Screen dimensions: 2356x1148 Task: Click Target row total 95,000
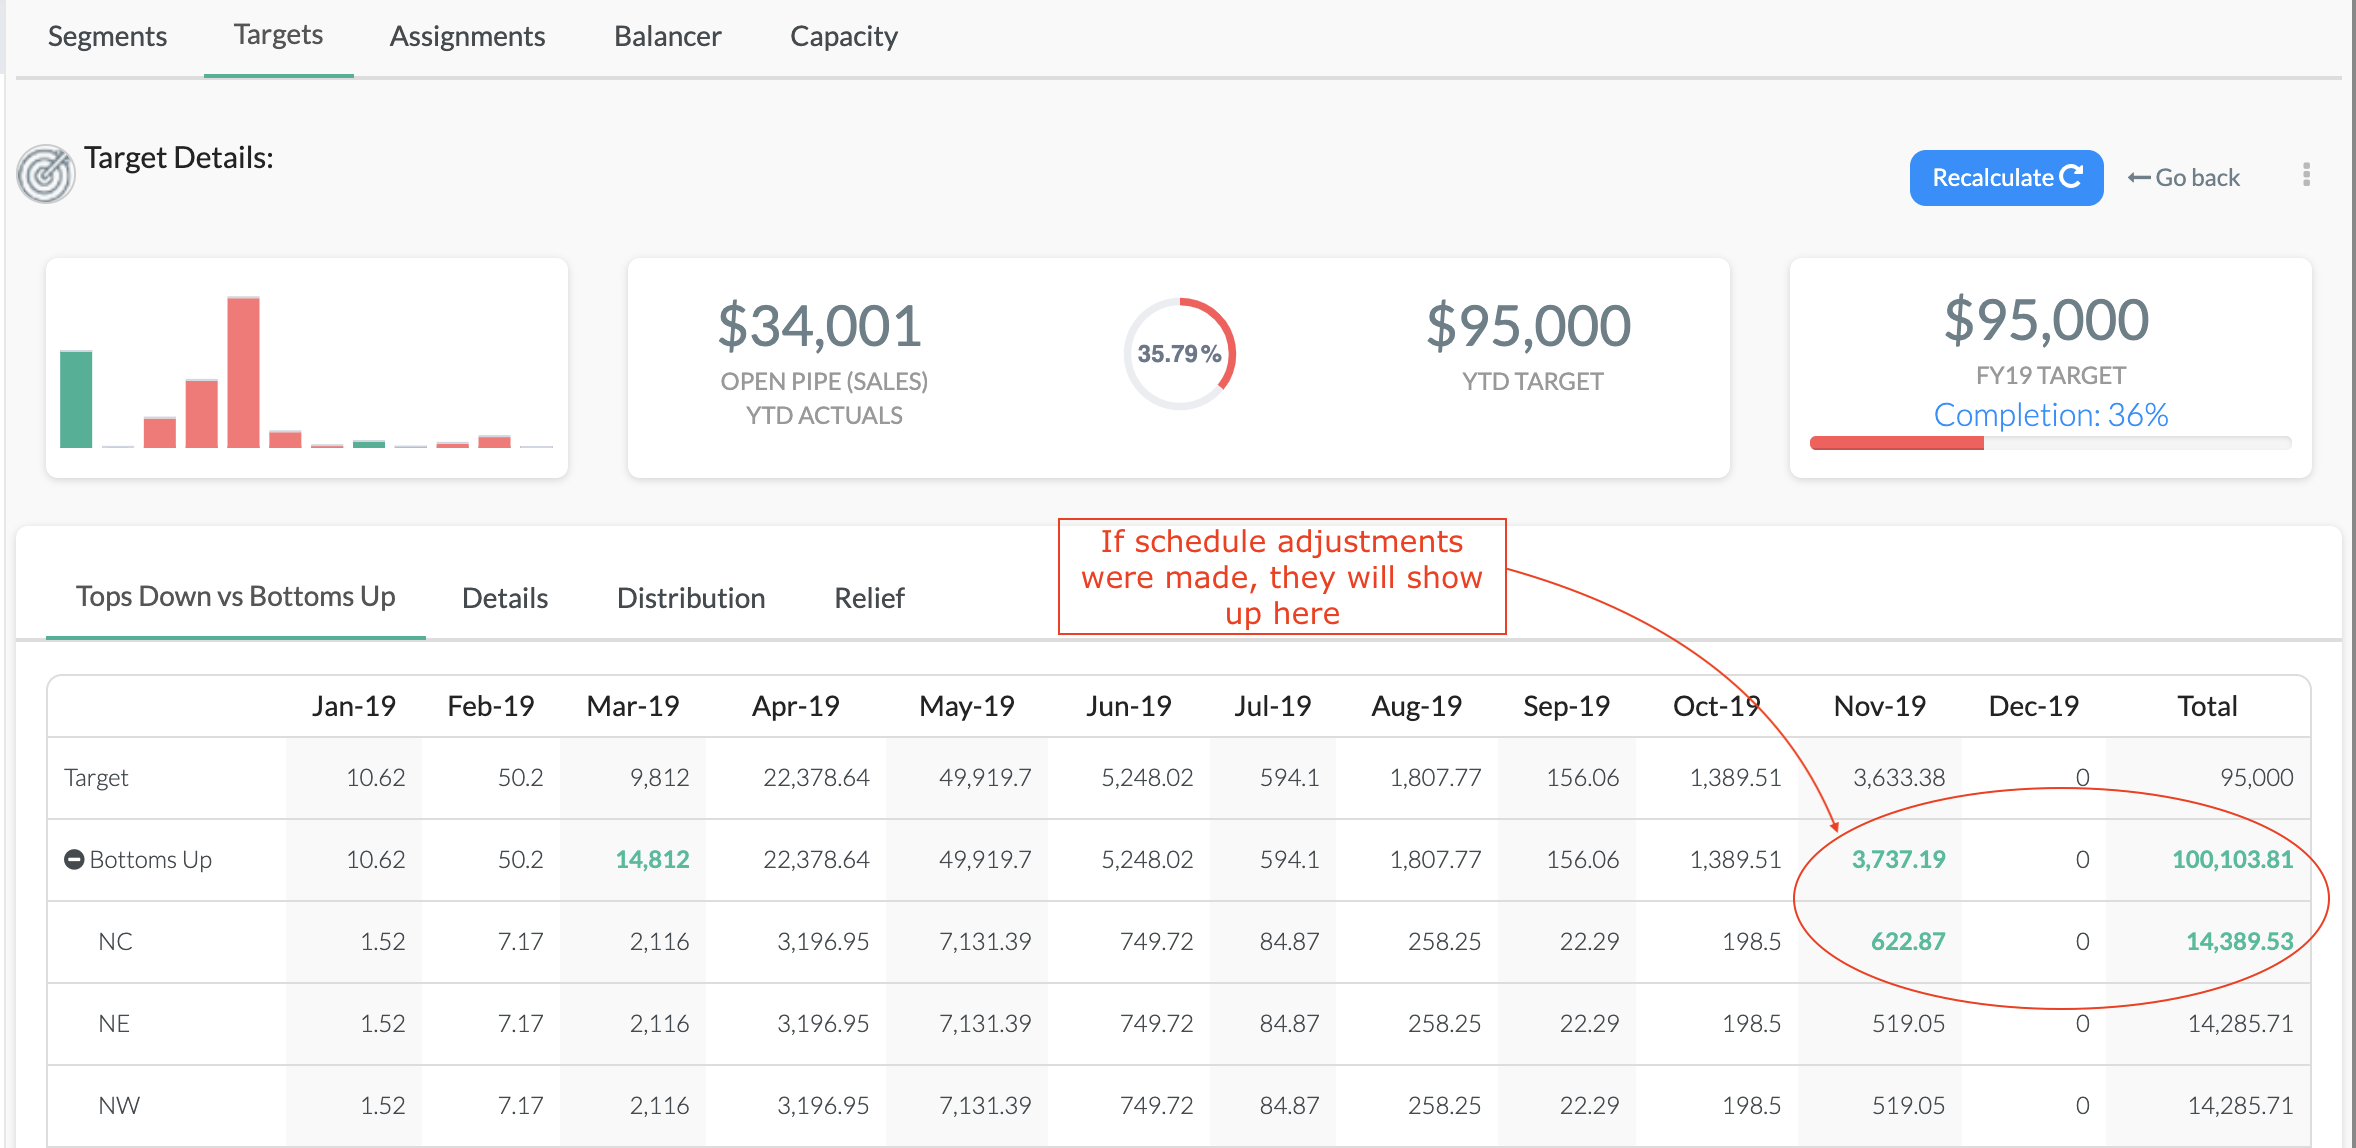pyautogui.click(x=2256, y=777)
